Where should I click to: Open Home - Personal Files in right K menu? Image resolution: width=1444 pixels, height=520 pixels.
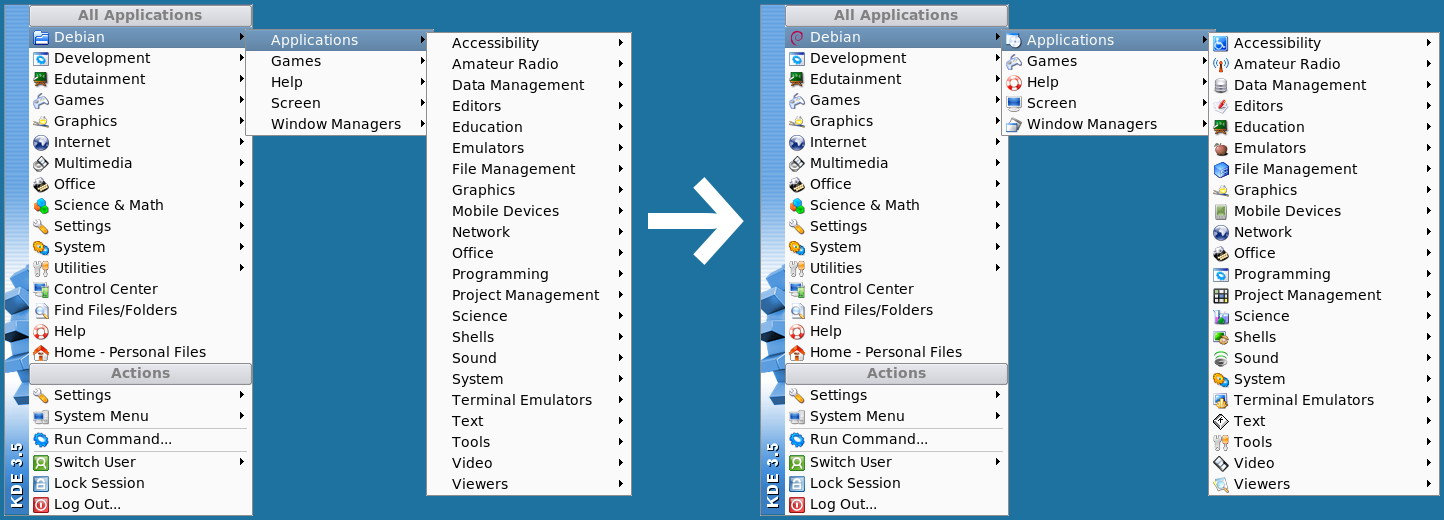pos(896,352)
